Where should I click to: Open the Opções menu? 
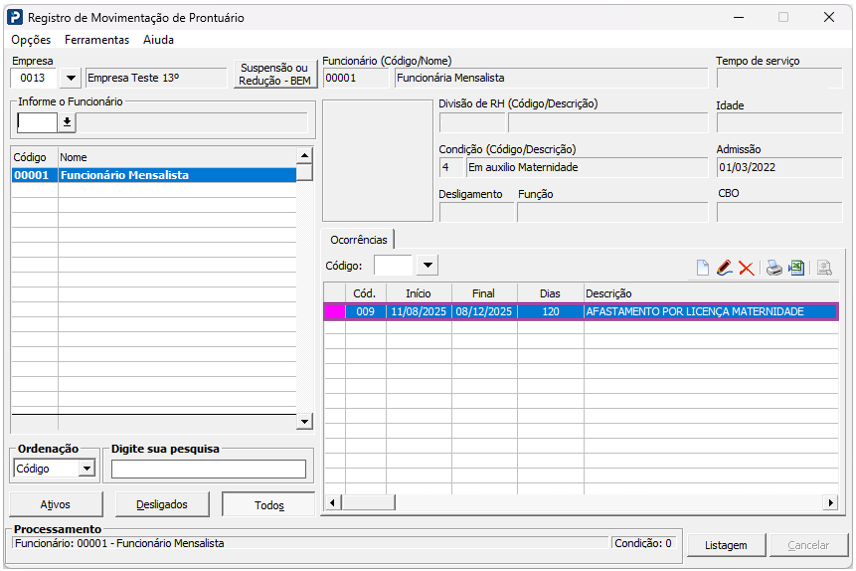click(x=31, y=40)
